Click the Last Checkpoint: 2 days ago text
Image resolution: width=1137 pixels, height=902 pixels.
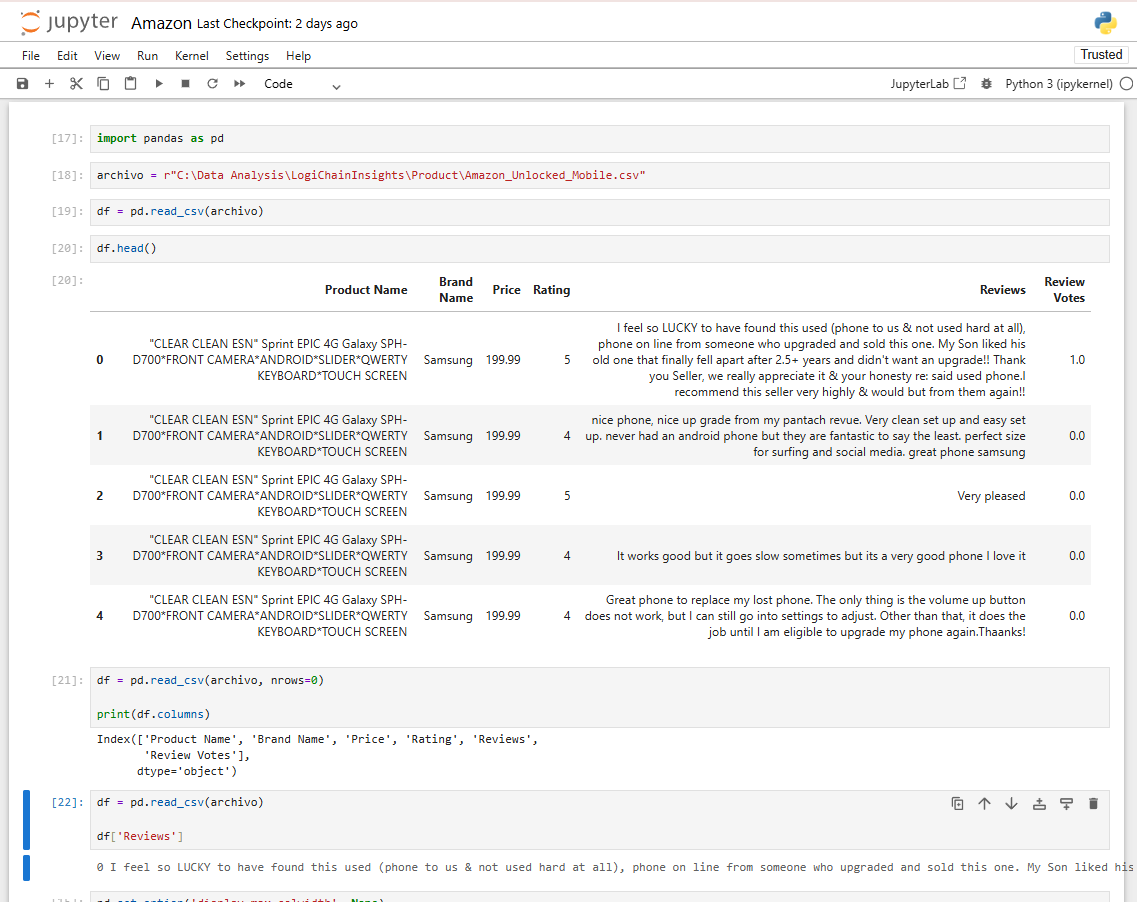tap(277, 23)
